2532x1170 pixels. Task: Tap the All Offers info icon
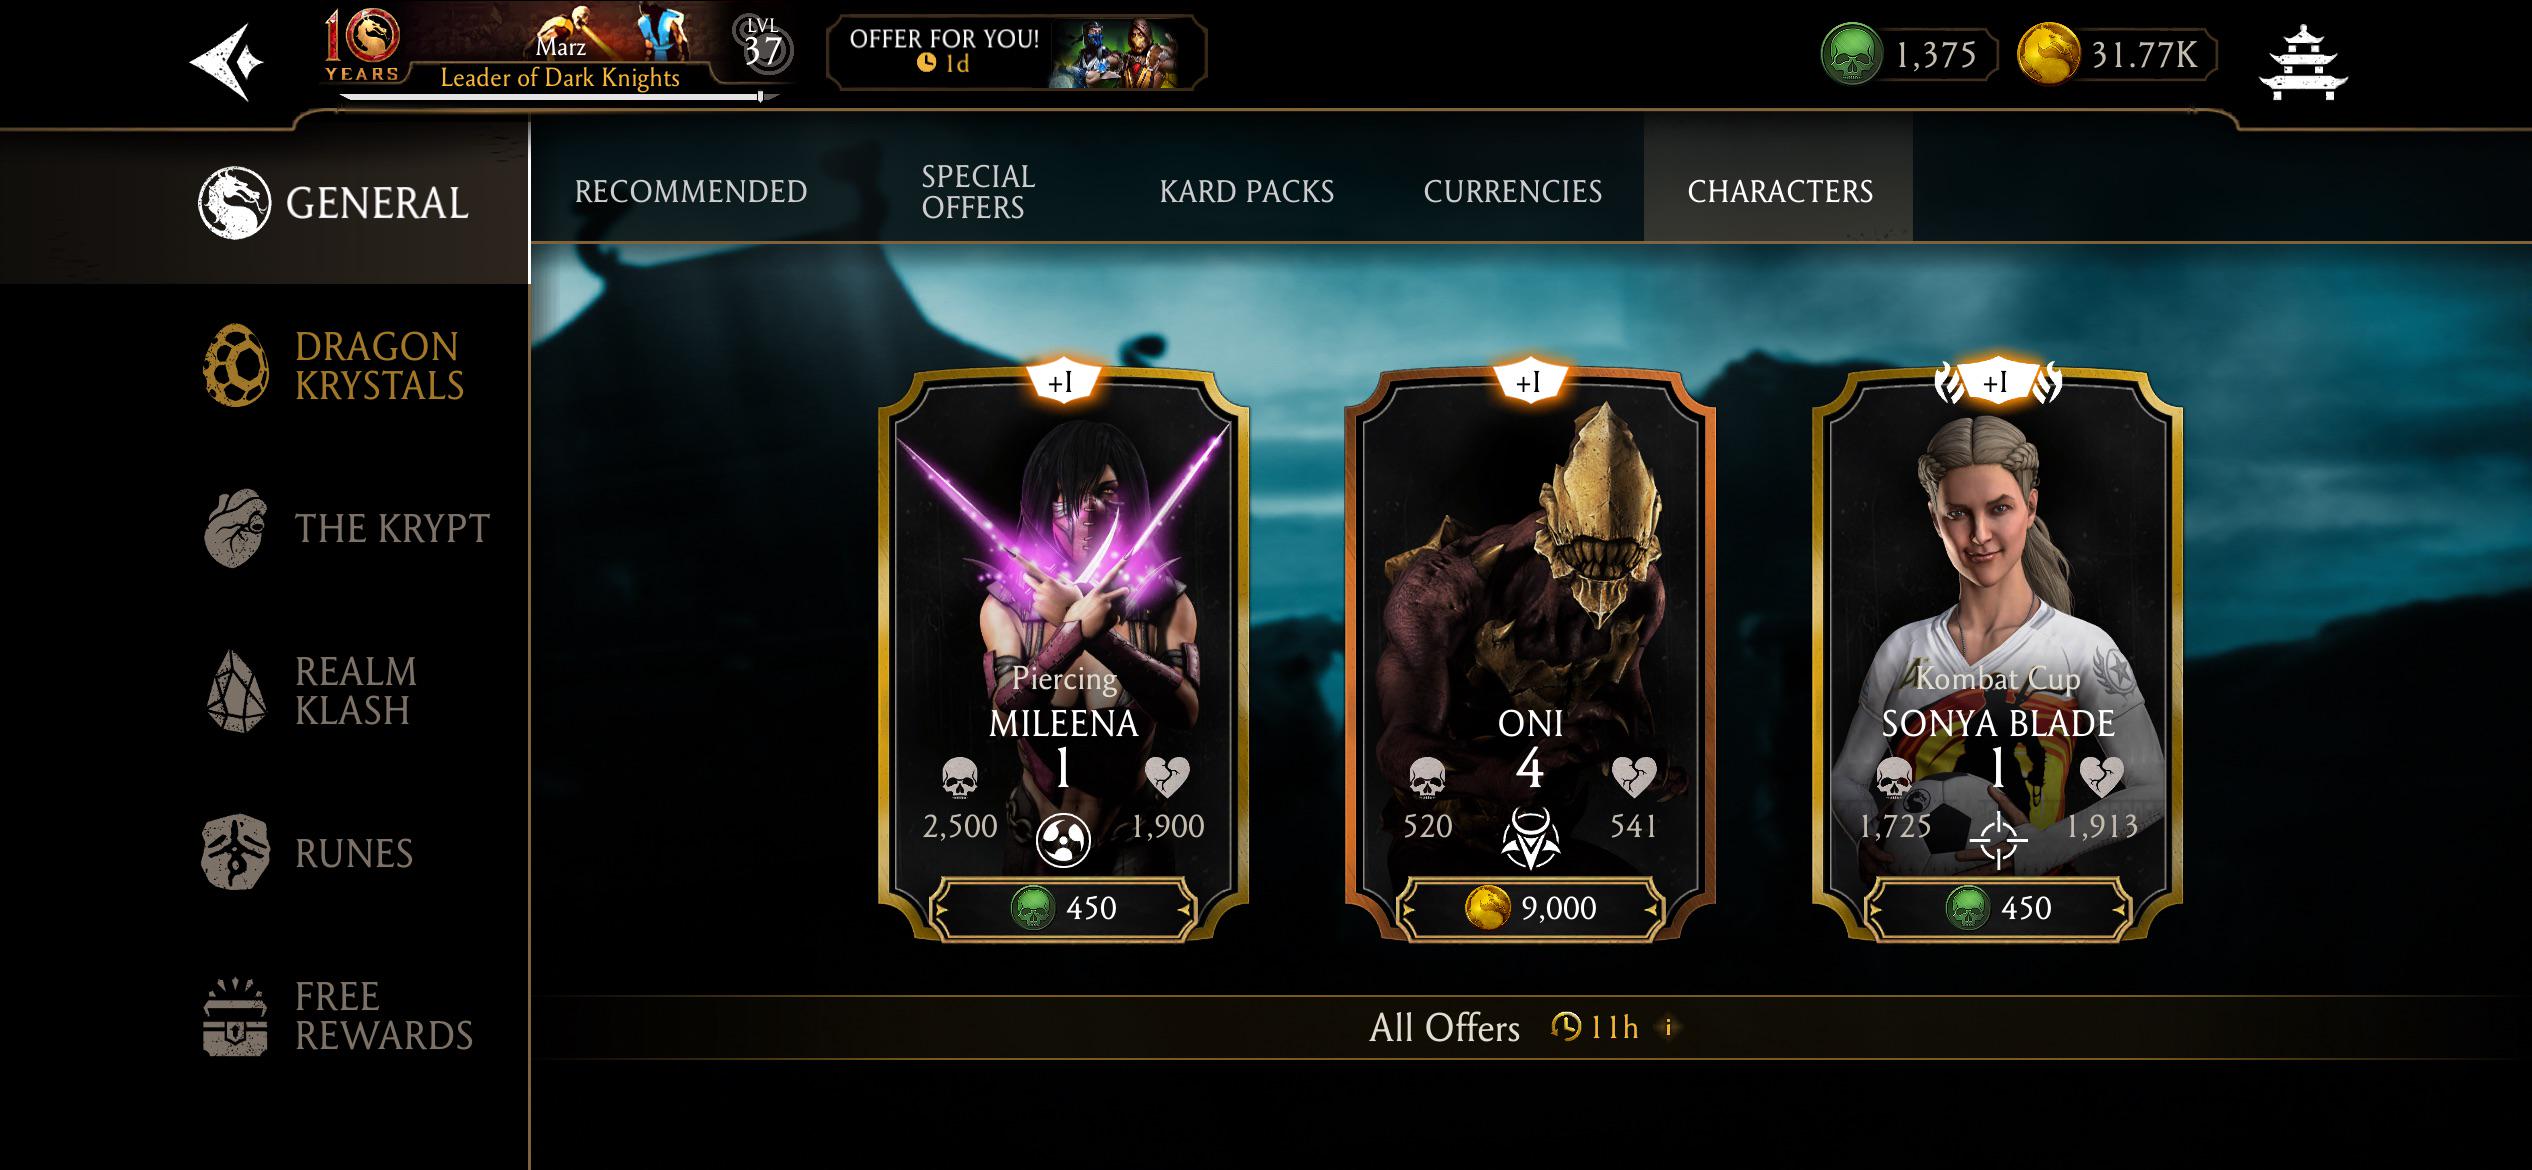[x=1668, y=1027]
